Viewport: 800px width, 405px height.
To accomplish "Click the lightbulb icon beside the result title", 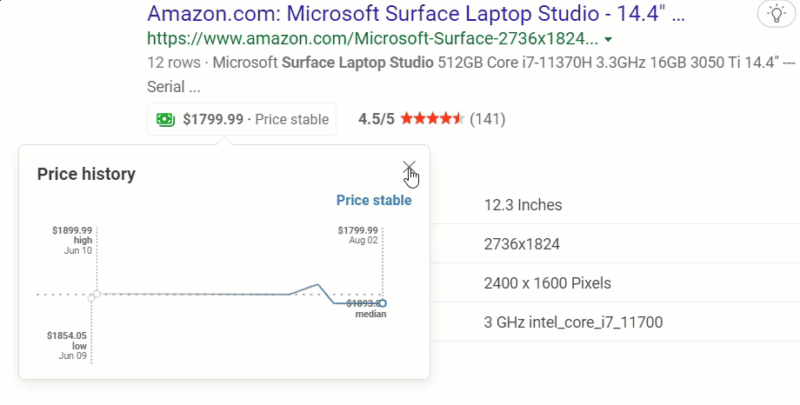I will click(x=773, y=14).
